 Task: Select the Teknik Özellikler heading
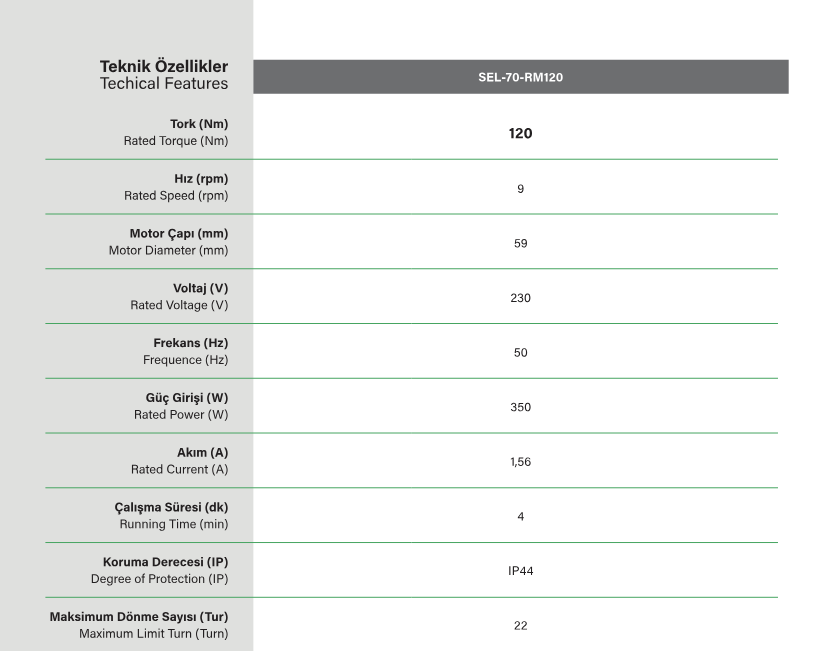[164, 67]
